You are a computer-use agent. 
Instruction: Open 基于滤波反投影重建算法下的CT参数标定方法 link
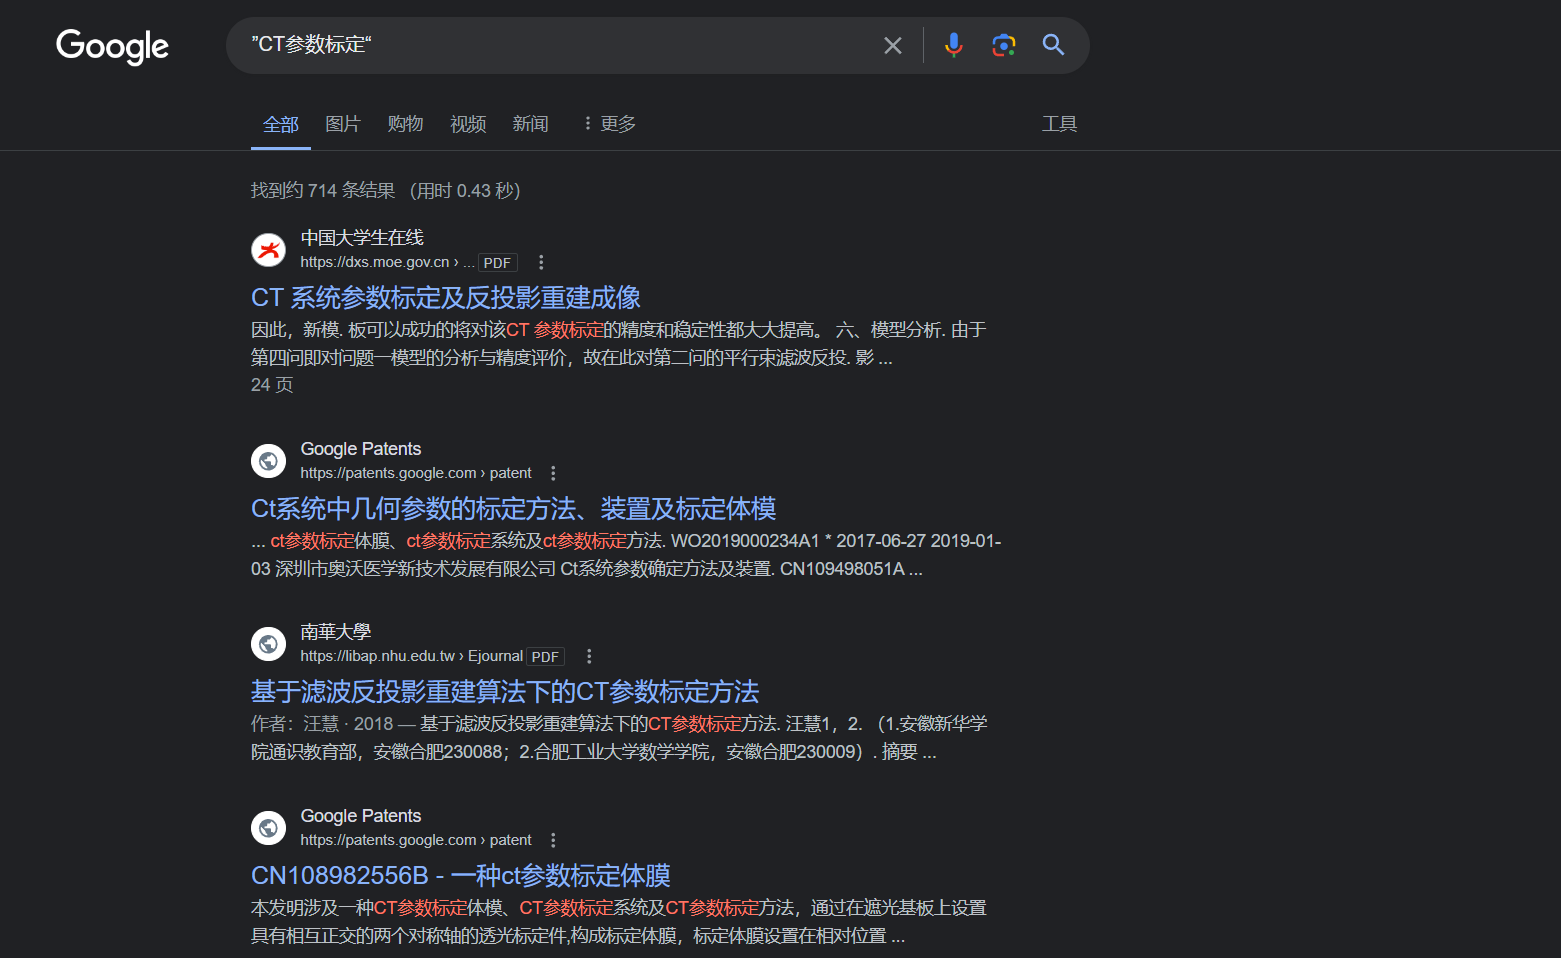tap(505, 692)
